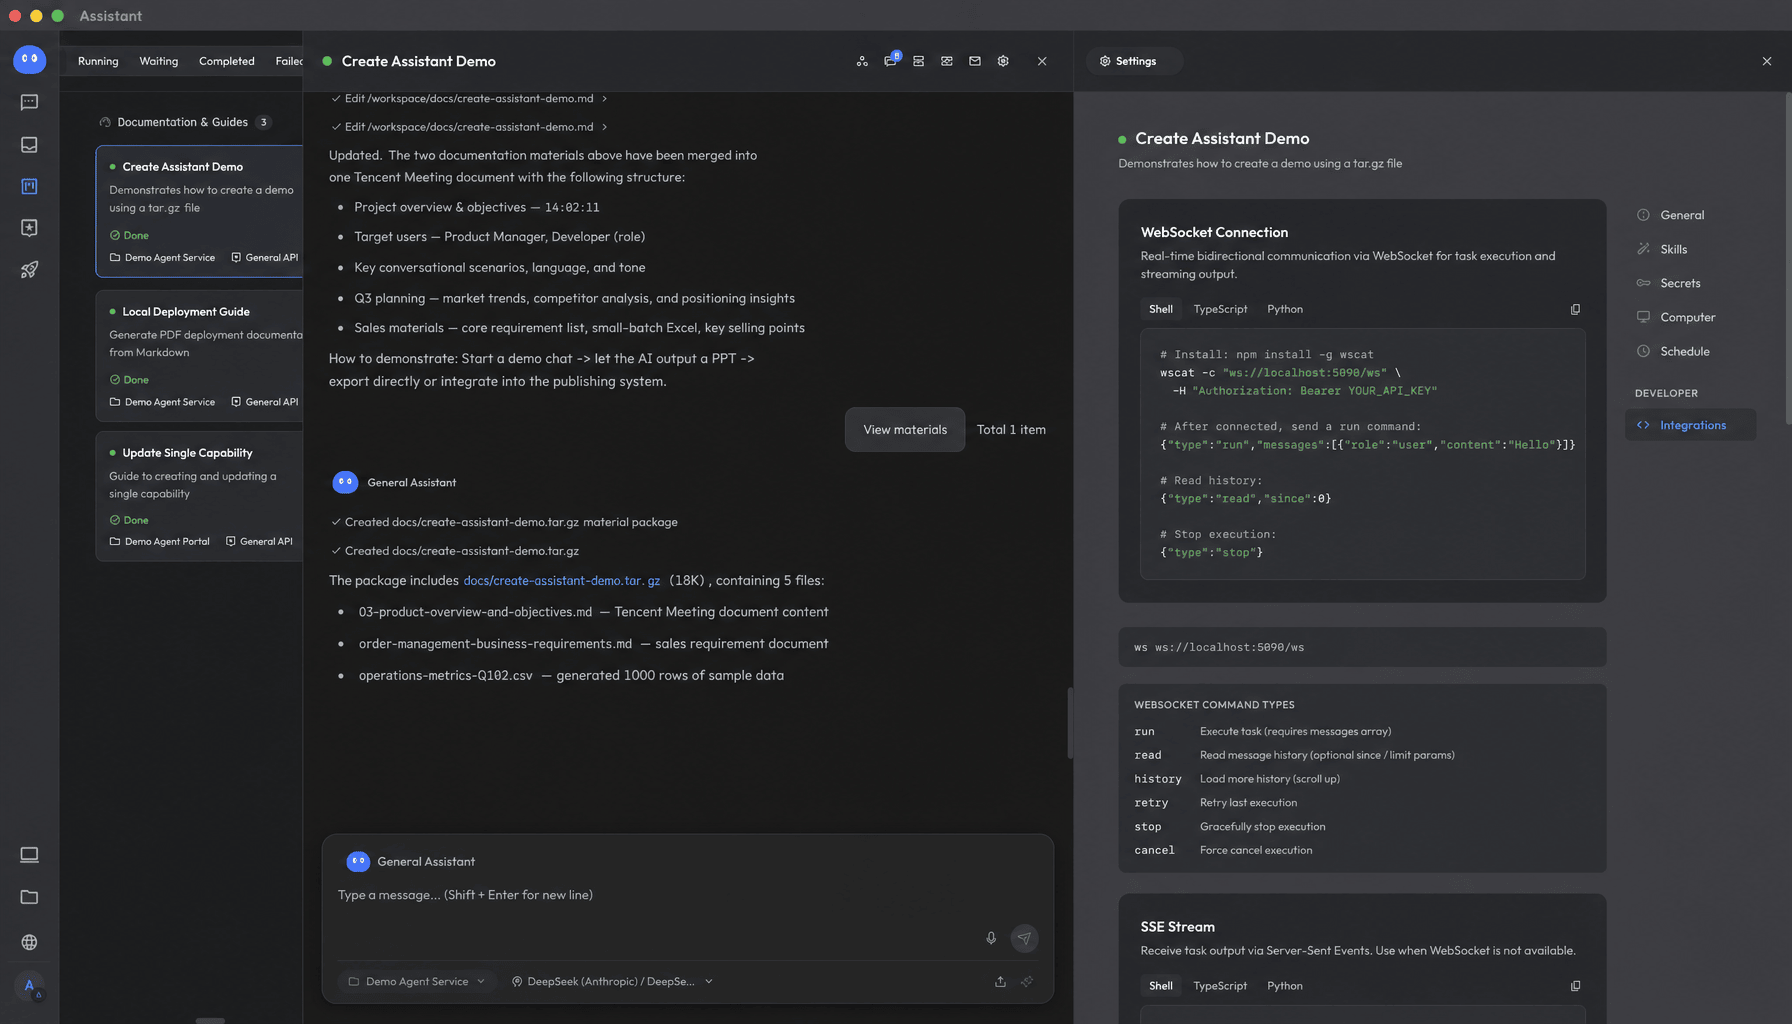Click the stacked panels icon in header
The image size is (1792, 1024).
(x=918, y=61)
